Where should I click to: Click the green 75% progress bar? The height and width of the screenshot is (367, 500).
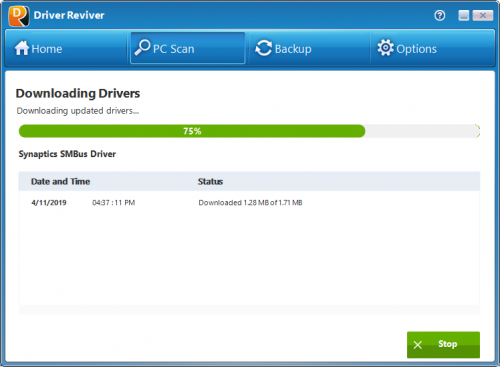[192, 131]
